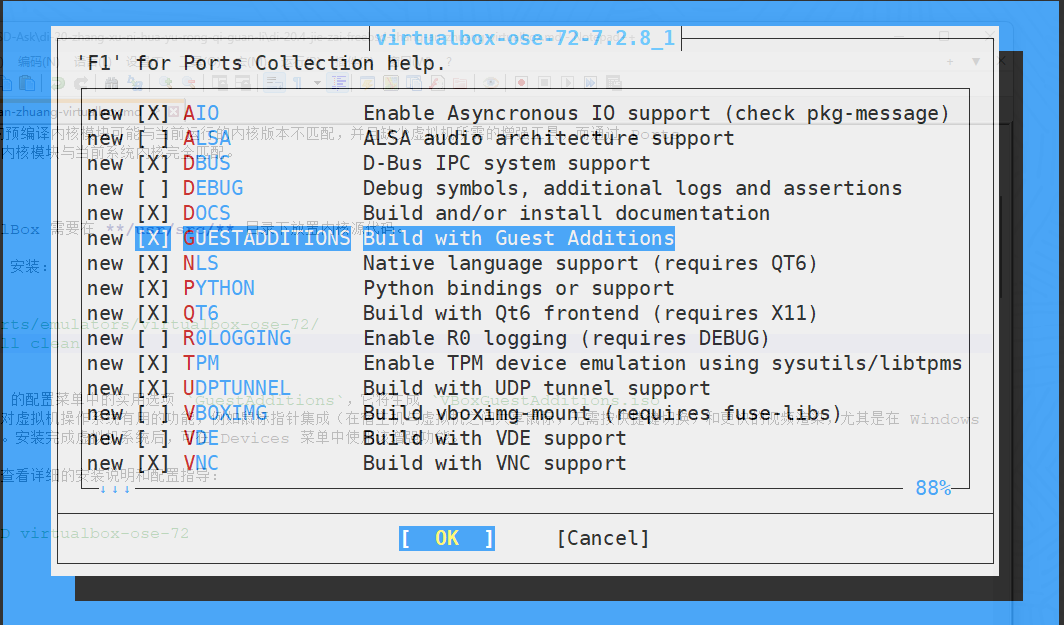The image size is (1064, 625).
Task: Click 'Build with VDE support' description
Action: 495,439
